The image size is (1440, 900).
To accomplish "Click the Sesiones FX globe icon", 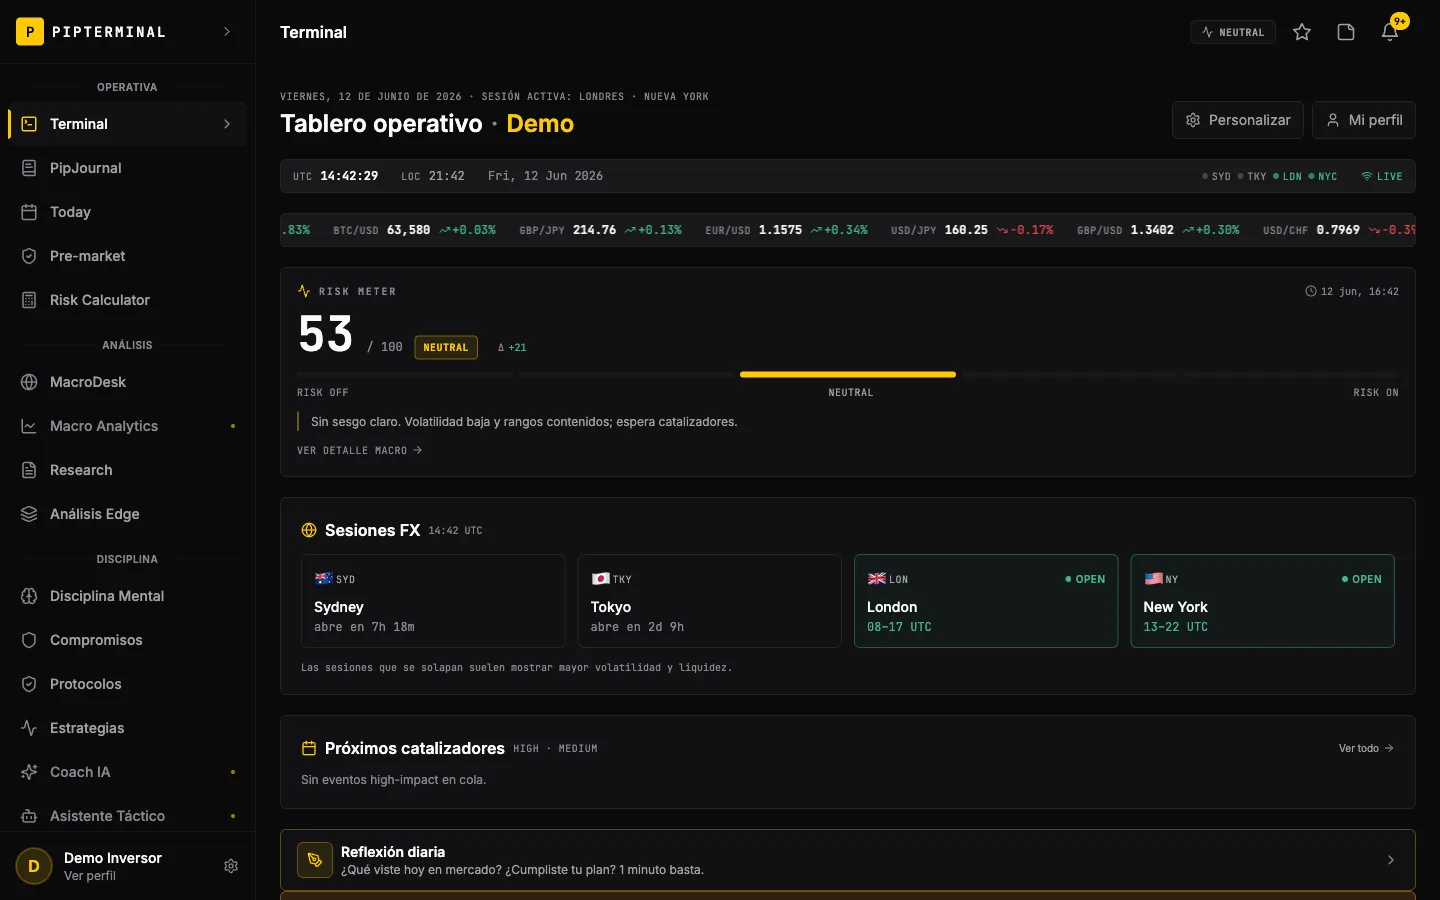I will tap(309, 530).
